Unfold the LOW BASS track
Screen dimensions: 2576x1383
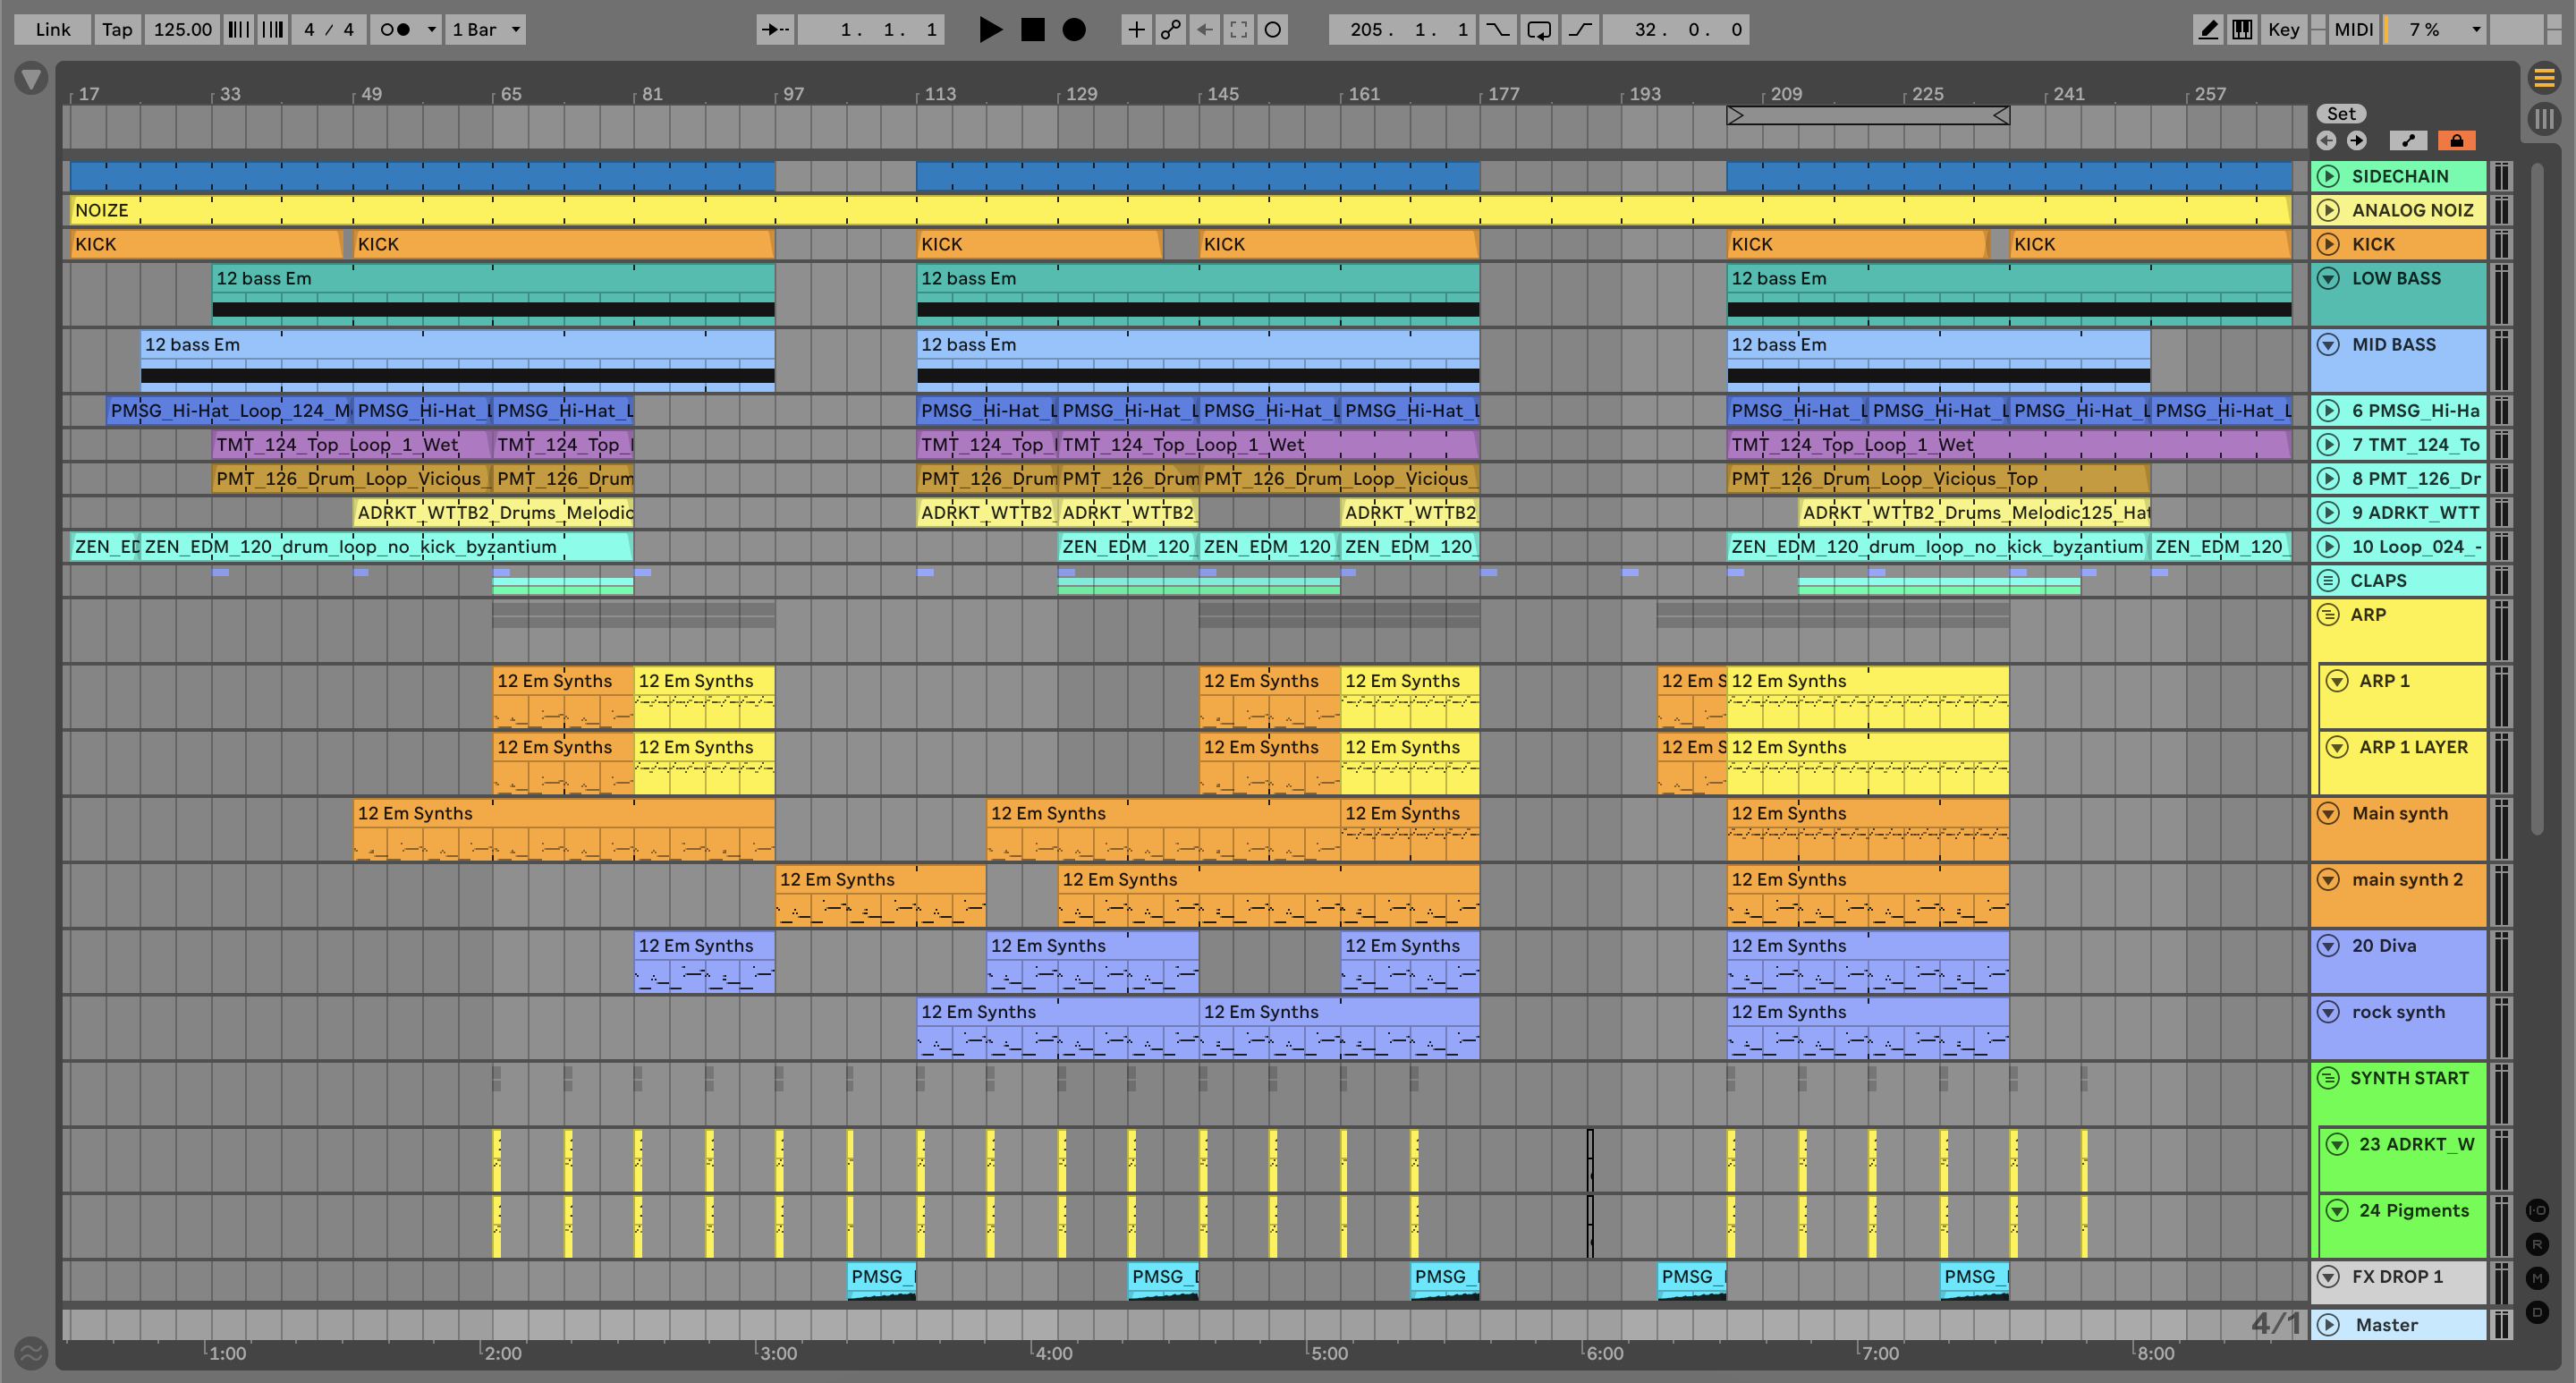[2328, 279]
